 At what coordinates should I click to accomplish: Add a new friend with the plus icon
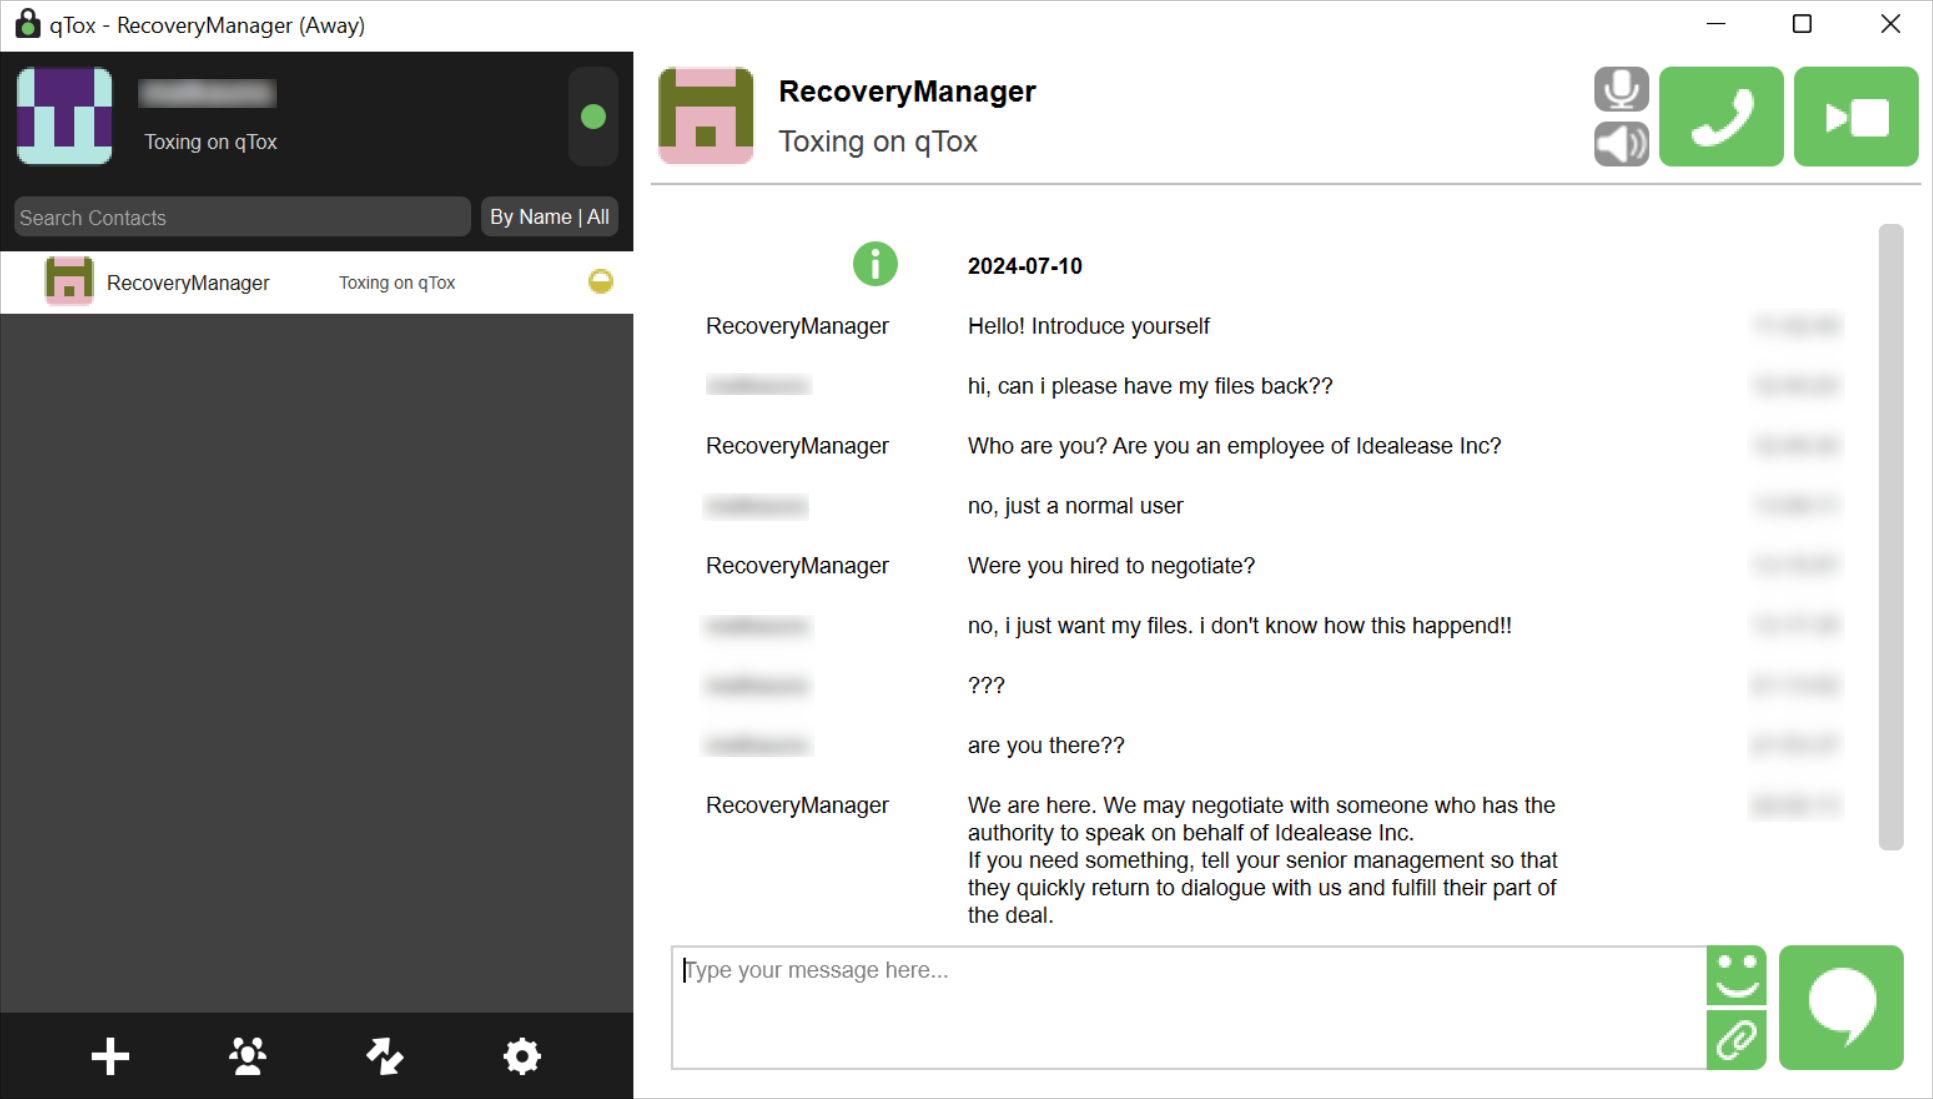coord(110,1056)
